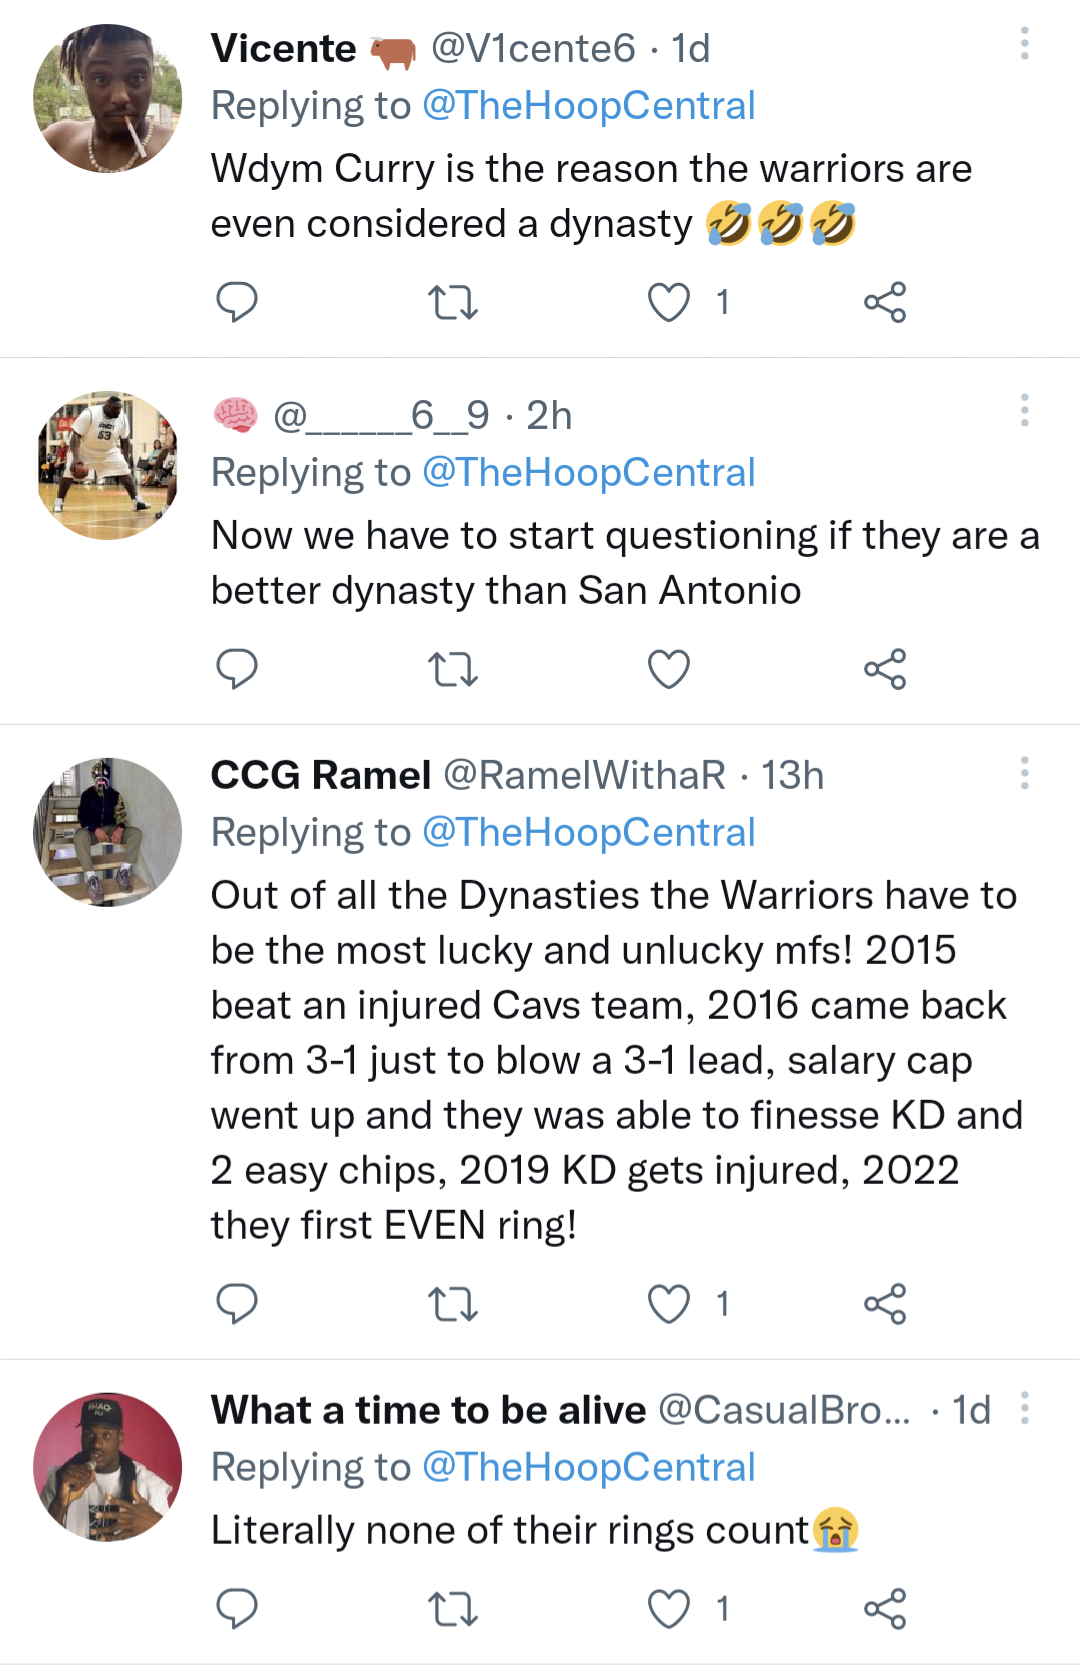Retweet 'Literally none of their rings count' tweet
This screenshot has width=1080, height=1667.
tap(452, 1609)
